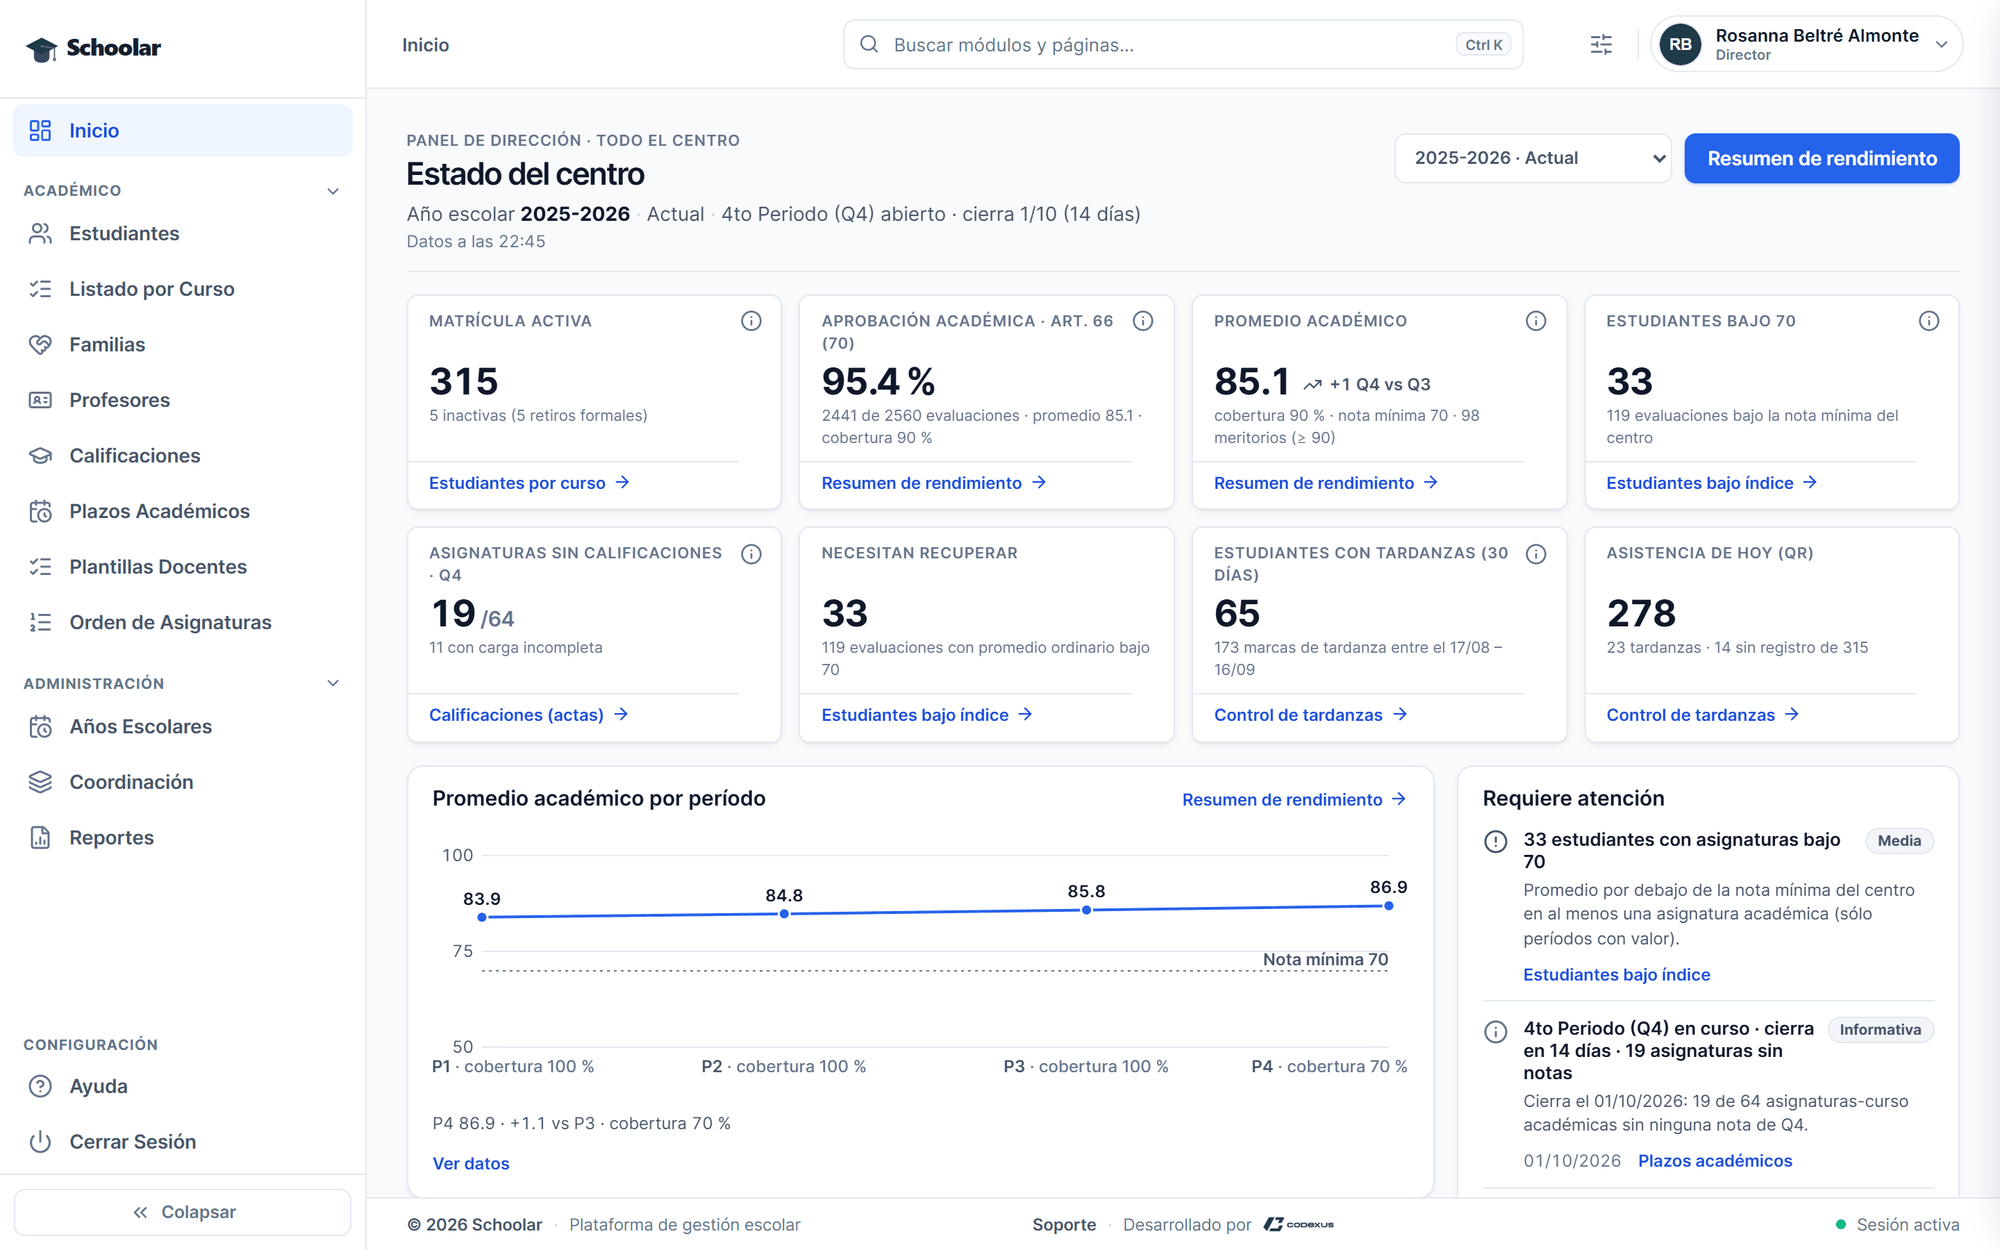Show info for Matrícula Activa card
Image resolution: width=2000 pixels, height=1250 pixels.
coord(751,321)
